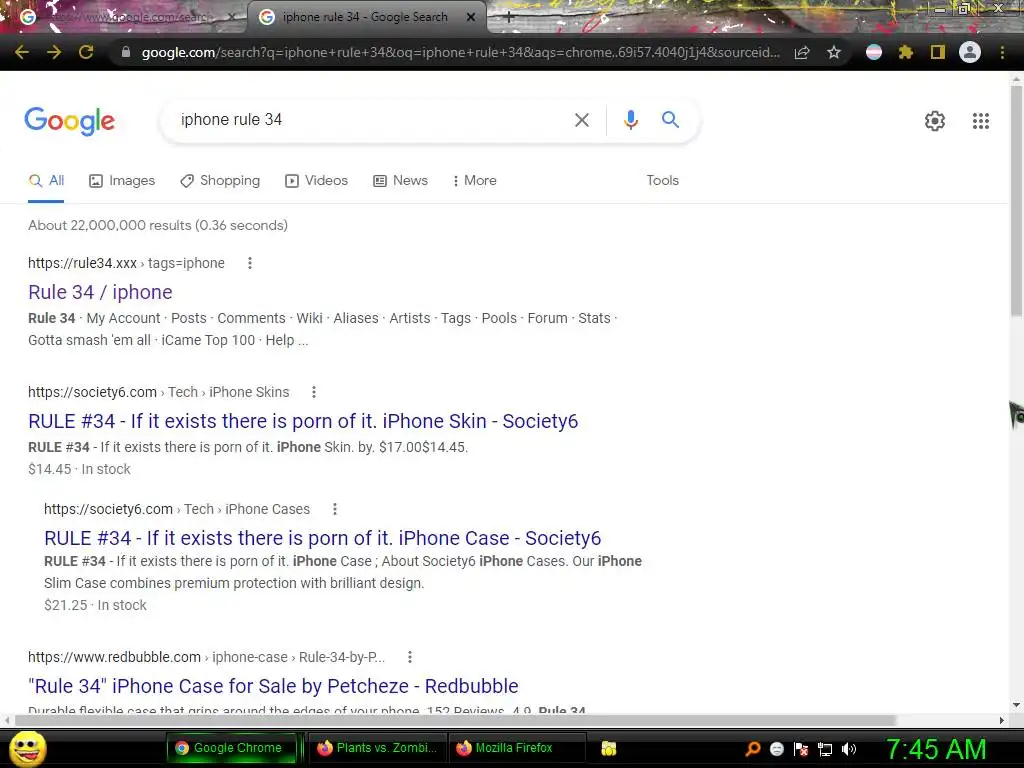The image size is (1024, 768).
Task: Click the vertical scrollbar thumb
Action: 1016,202
